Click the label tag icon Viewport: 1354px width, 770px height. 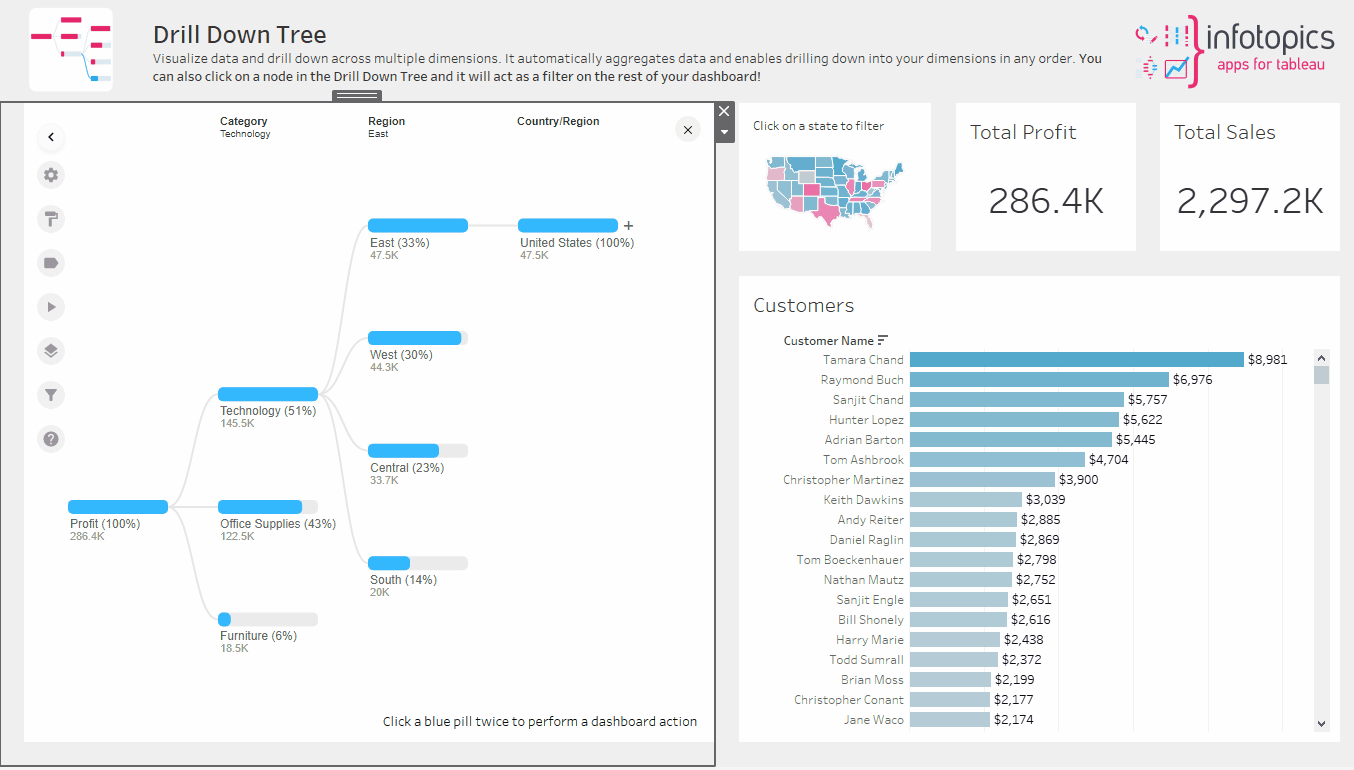51,263
